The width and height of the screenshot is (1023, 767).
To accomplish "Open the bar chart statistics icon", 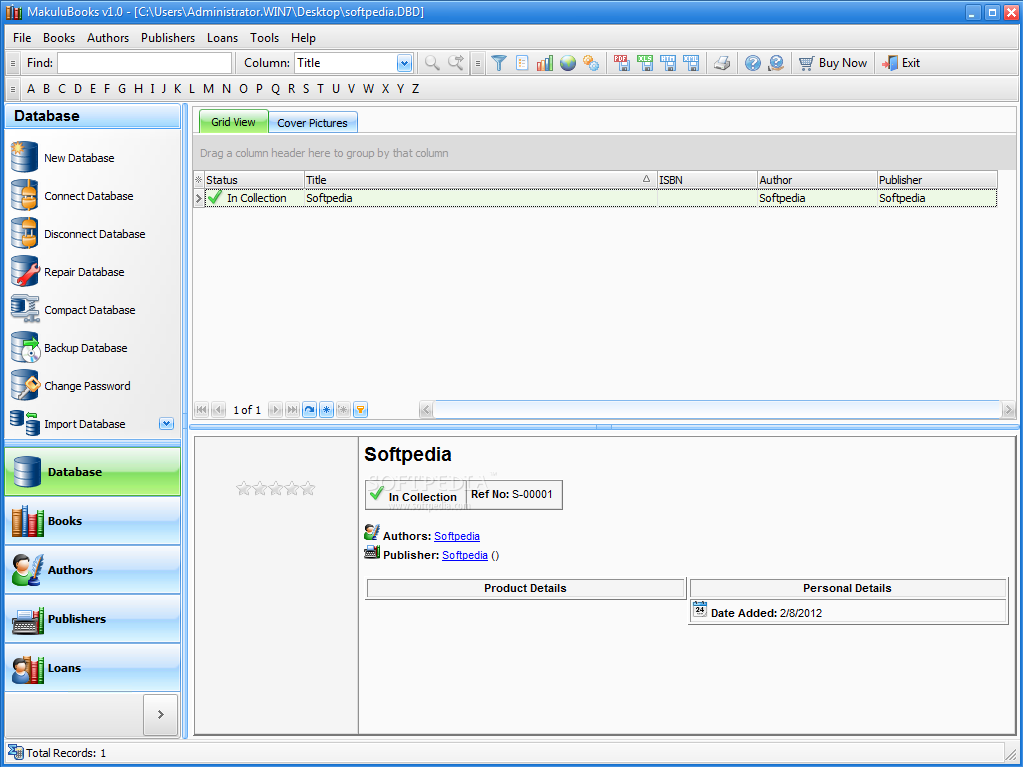I will (545, 63).
